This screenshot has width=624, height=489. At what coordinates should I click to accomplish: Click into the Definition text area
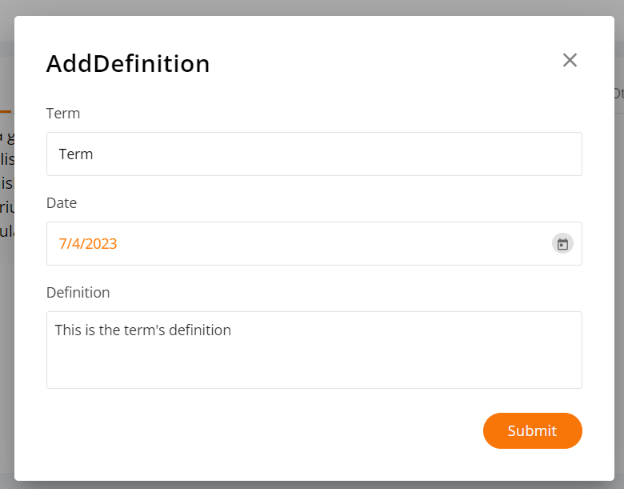tap(314, 350)
